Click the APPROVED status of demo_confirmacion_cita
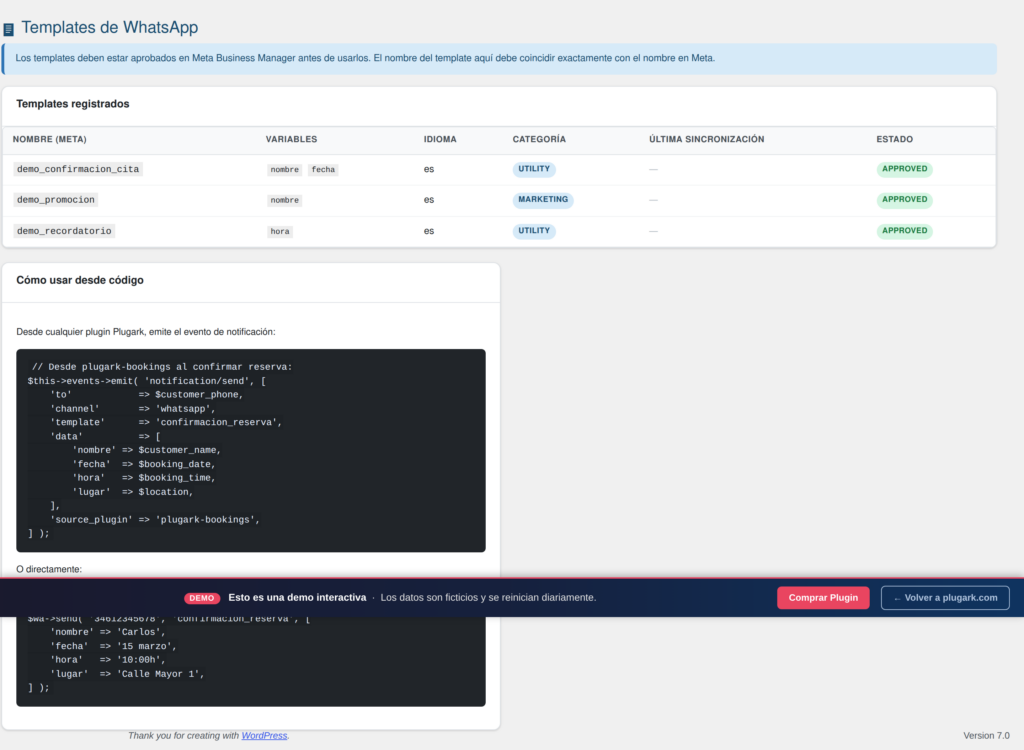The width and height of the screenshot is (1024, 750). 904,169
